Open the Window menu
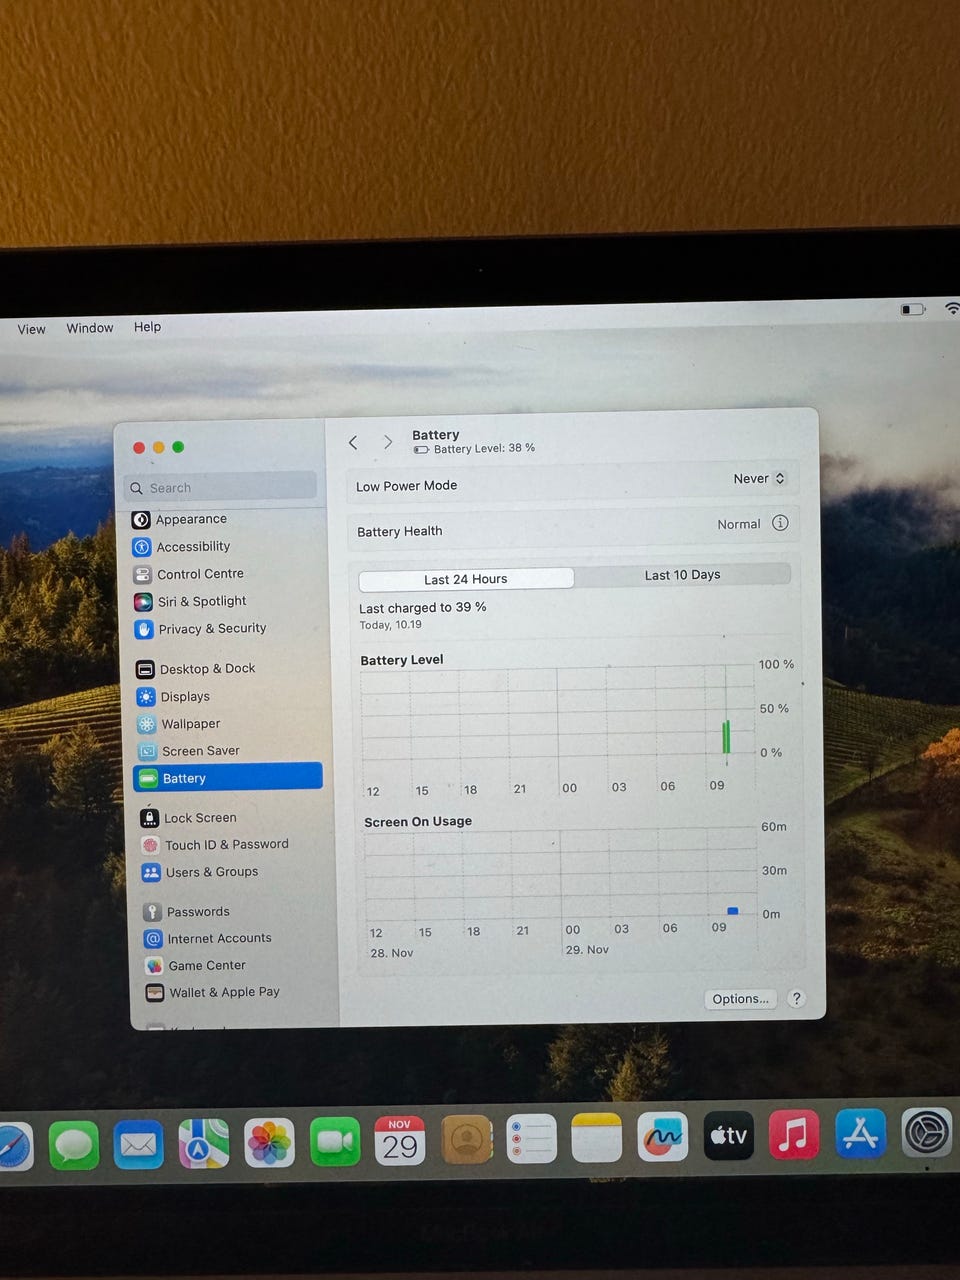 pos(90,328)
